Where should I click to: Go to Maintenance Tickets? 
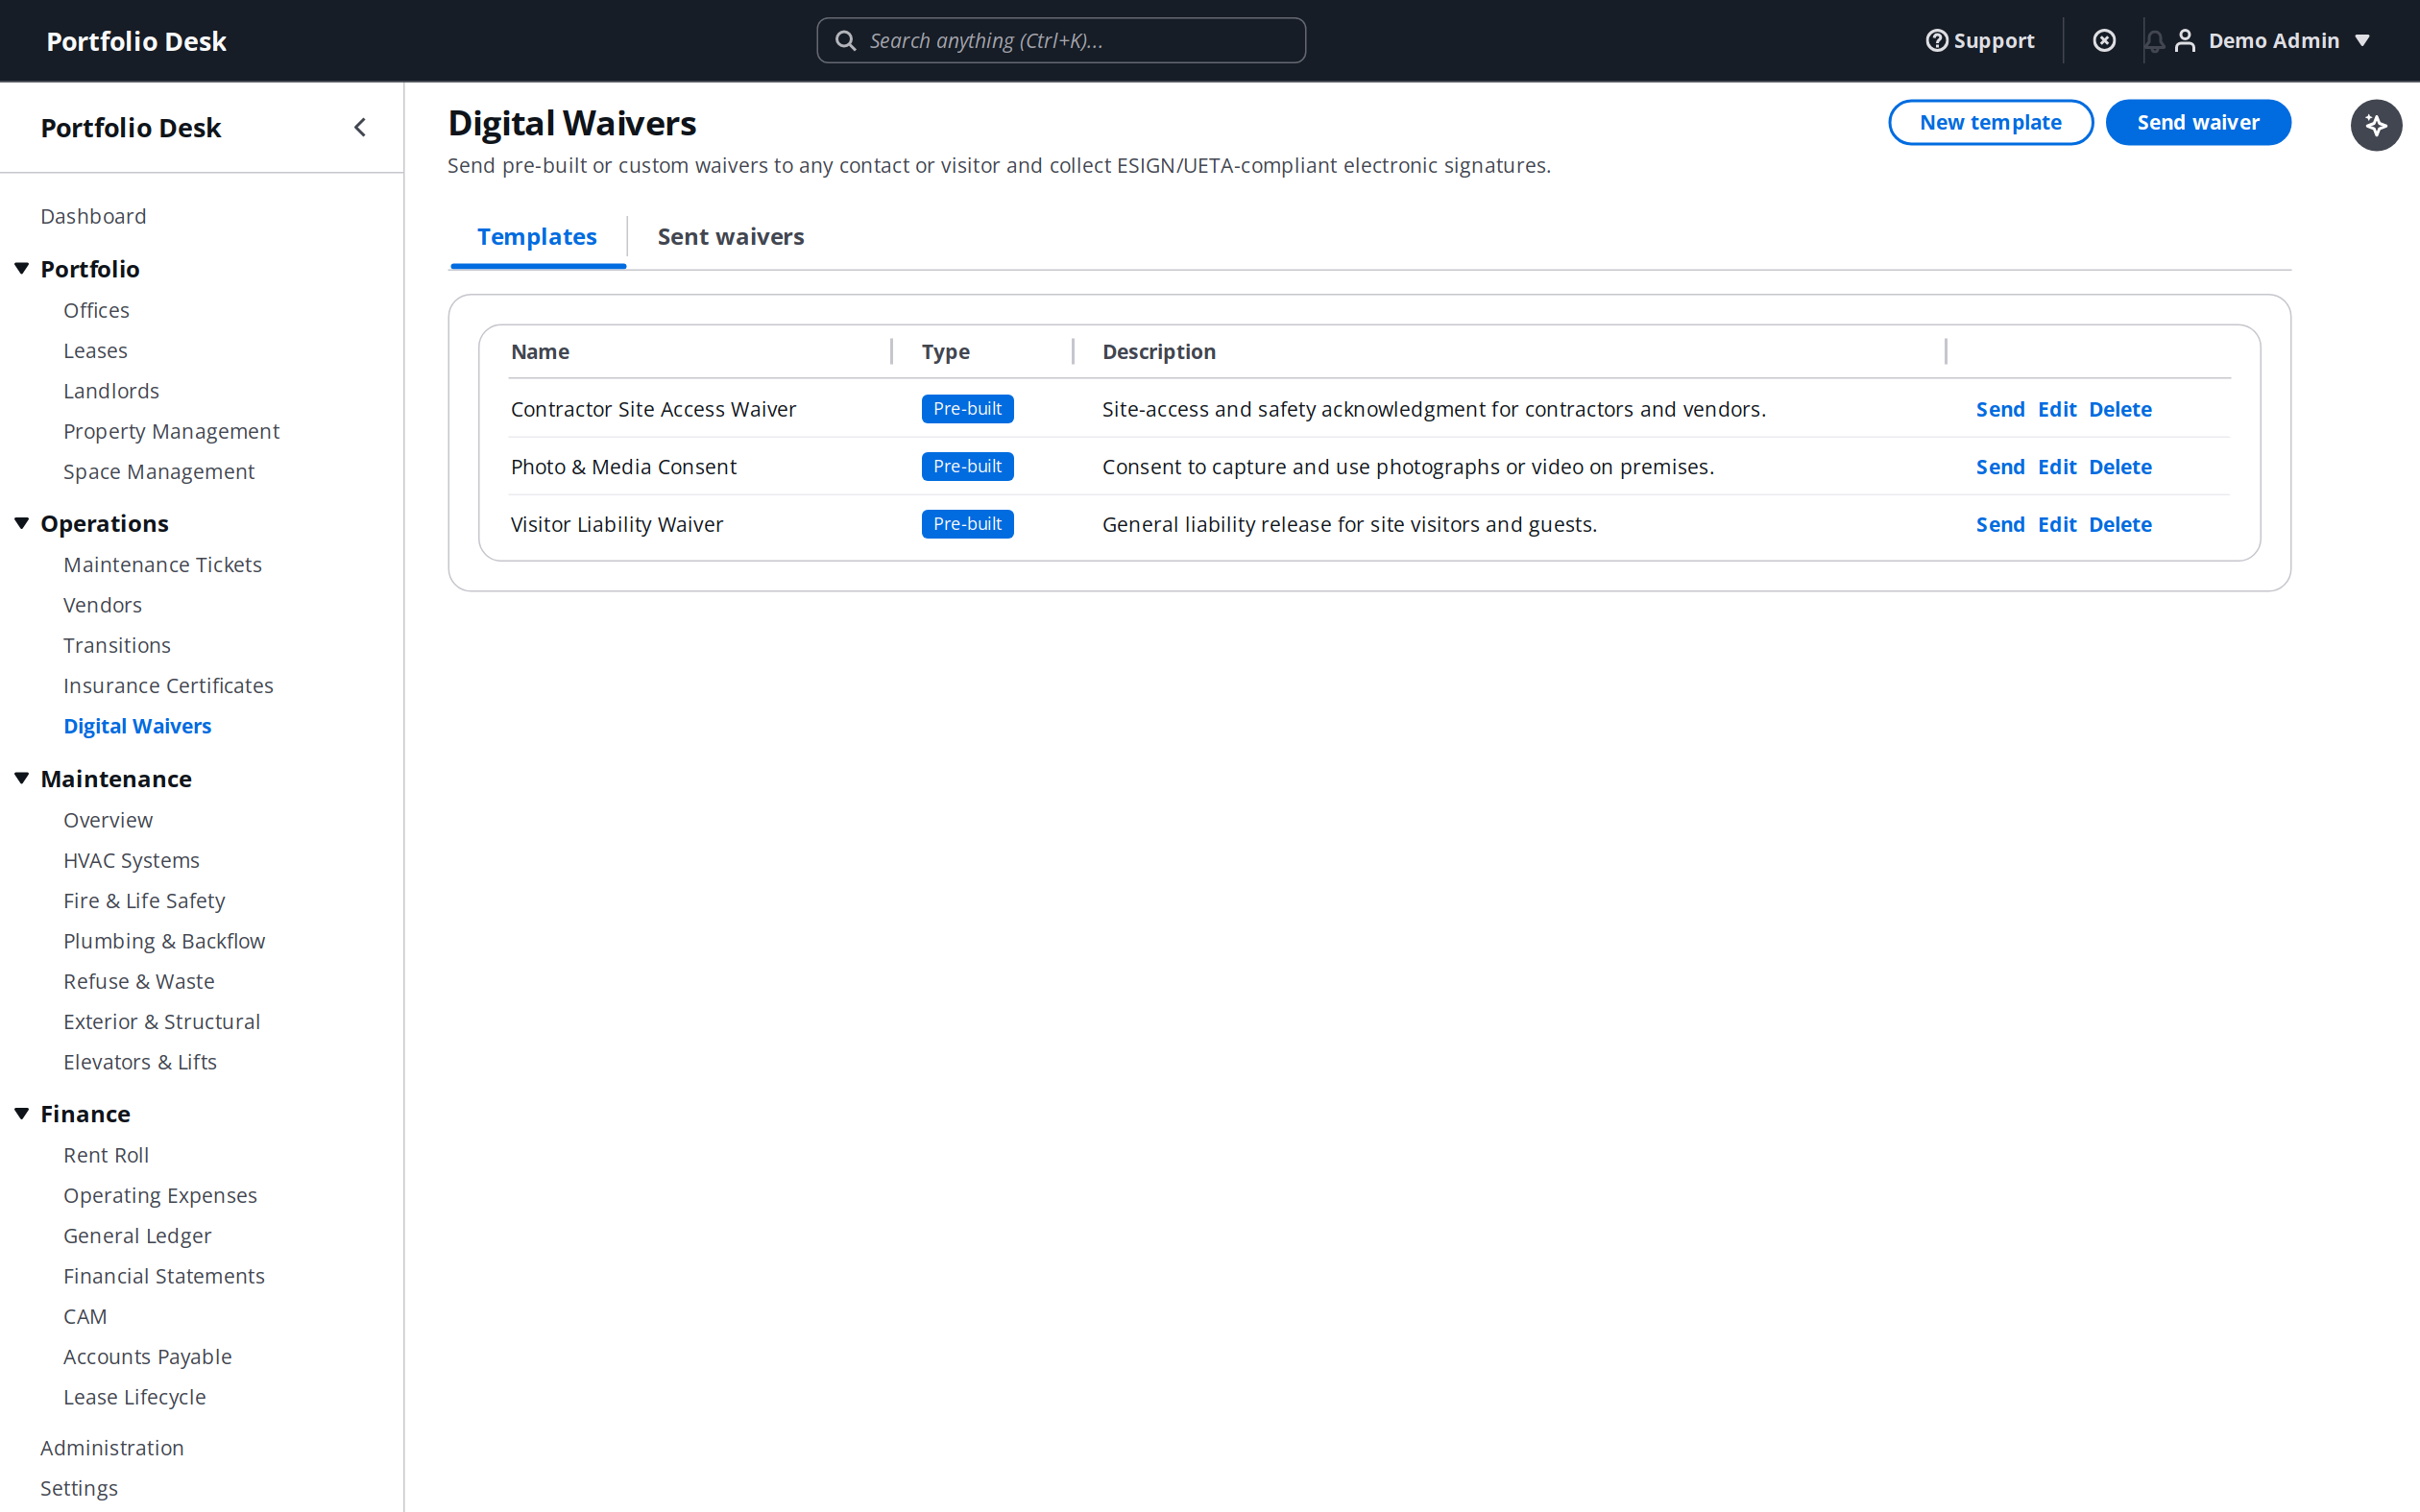point(162,565)
